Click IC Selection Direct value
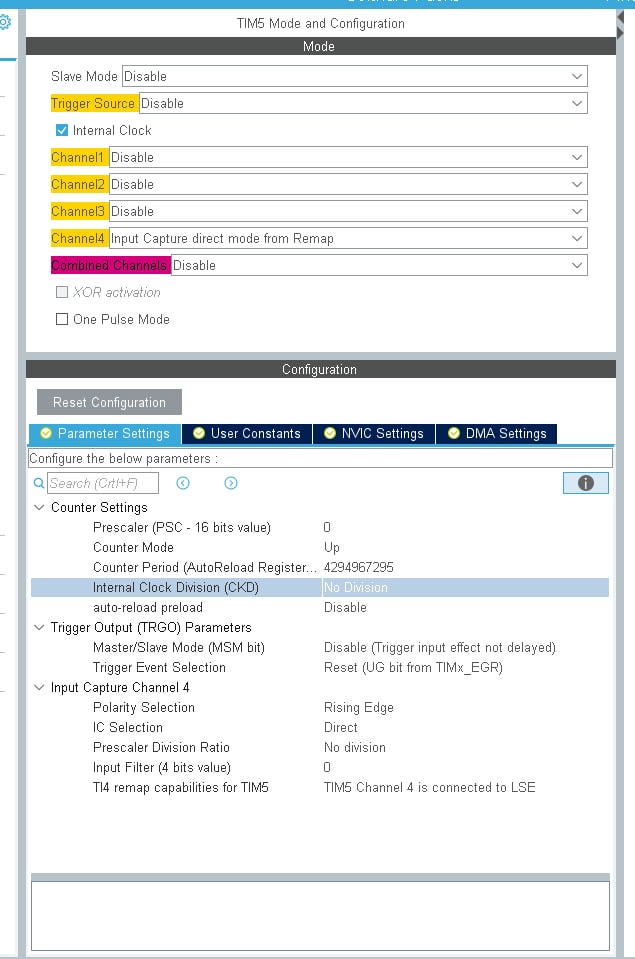The image size is (635, 959). coord(341,728)
